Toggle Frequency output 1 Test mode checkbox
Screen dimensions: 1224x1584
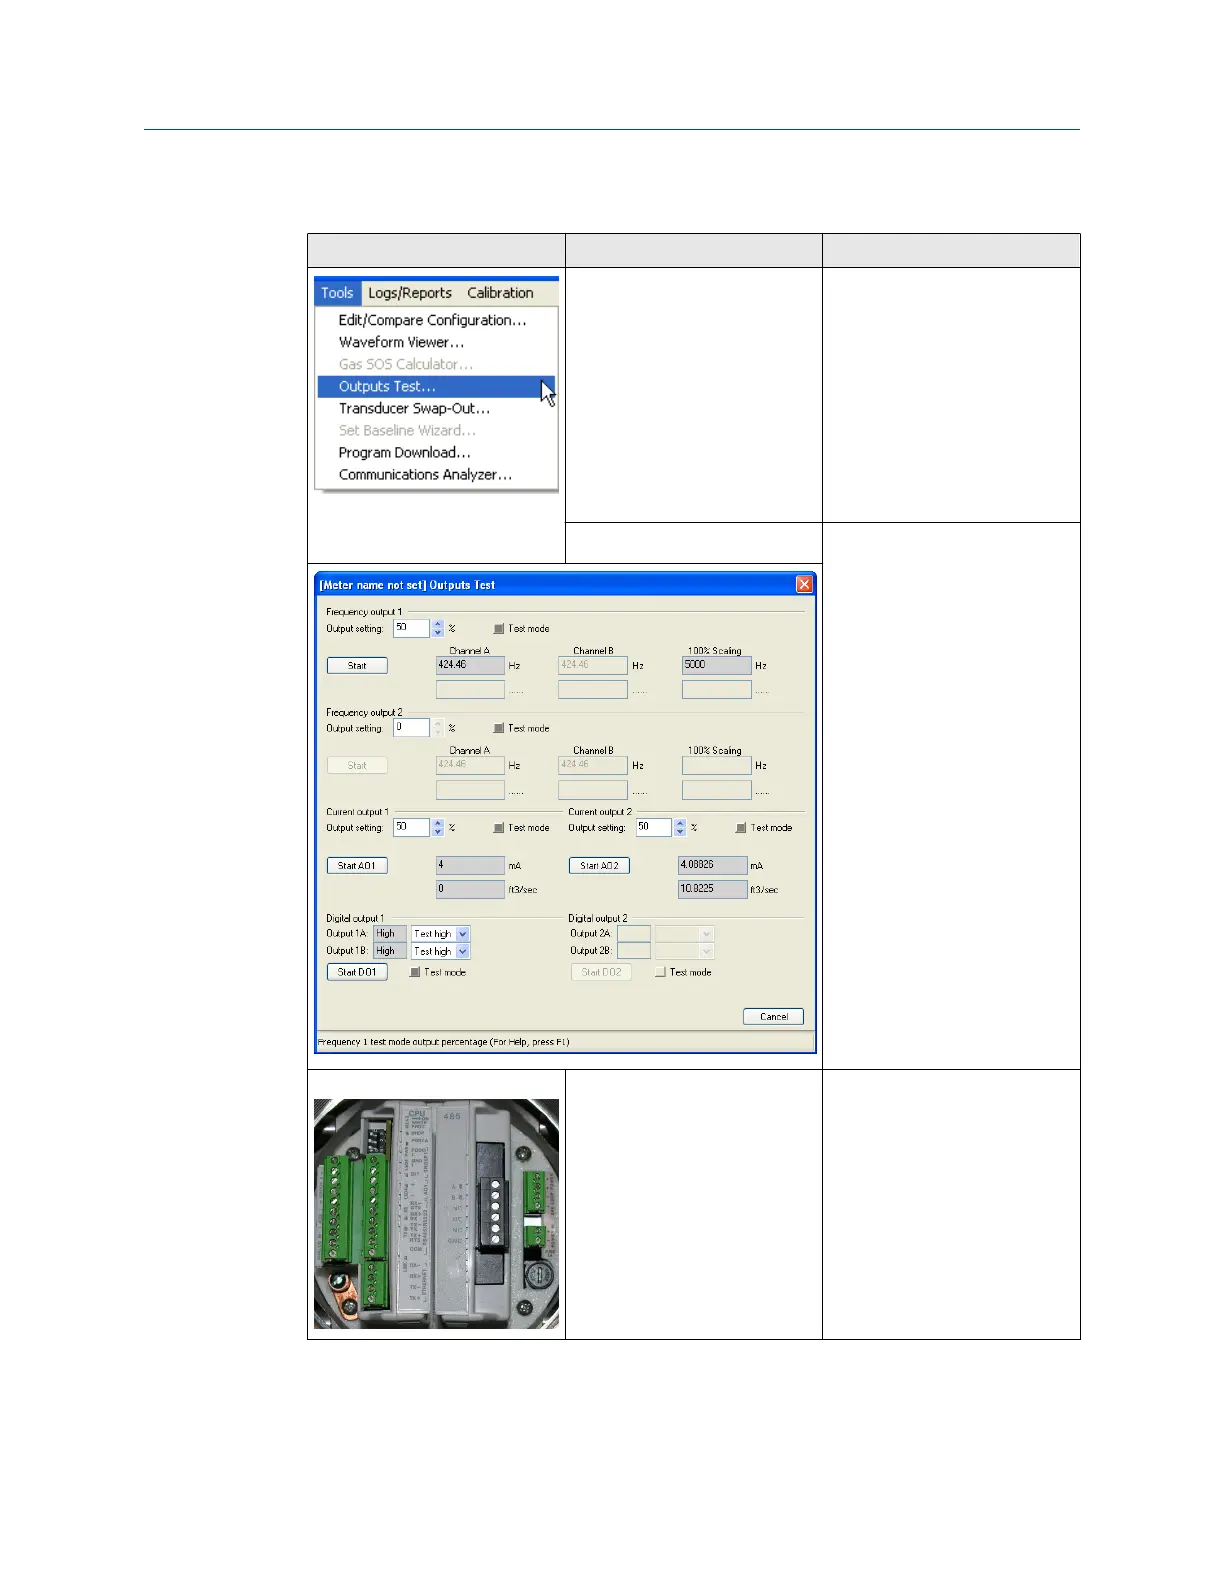pos(499,629)
